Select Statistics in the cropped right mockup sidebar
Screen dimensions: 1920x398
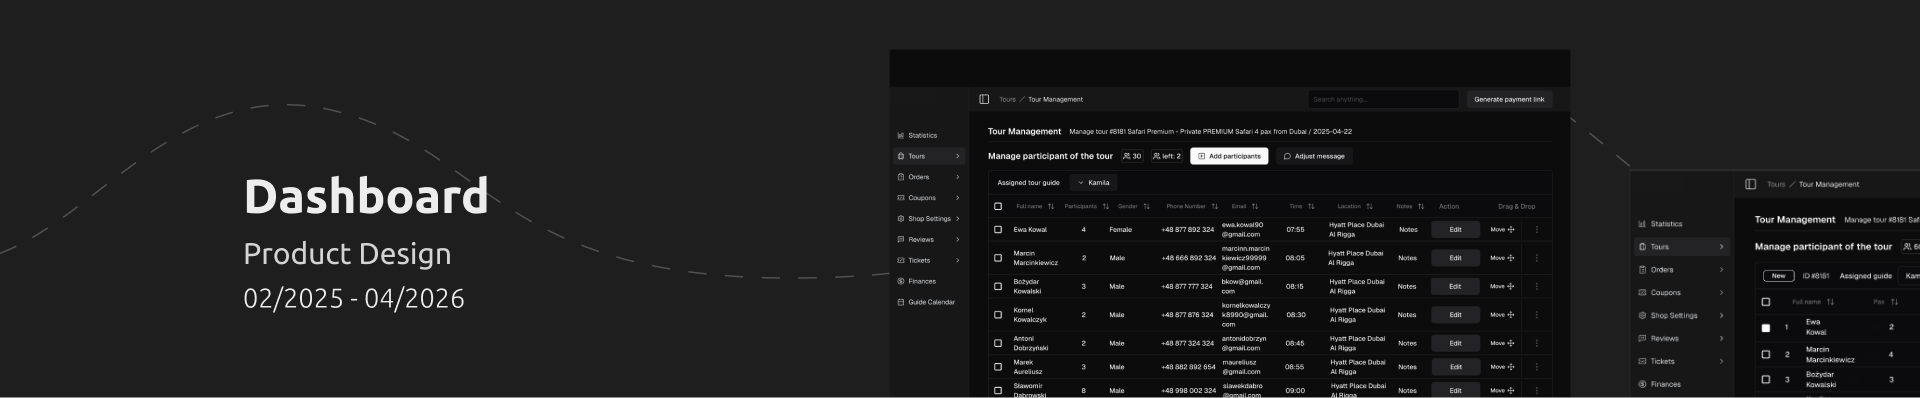pos(1666,224)
